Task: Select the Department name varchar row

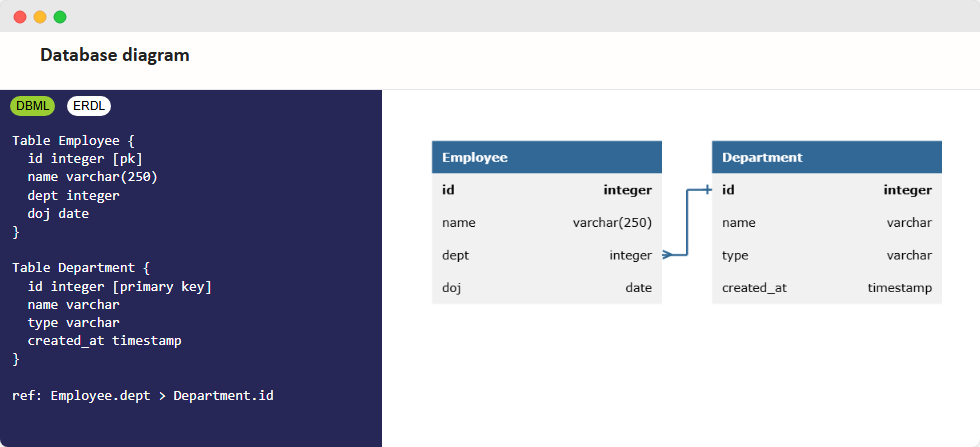Action: tap(827, 223)
